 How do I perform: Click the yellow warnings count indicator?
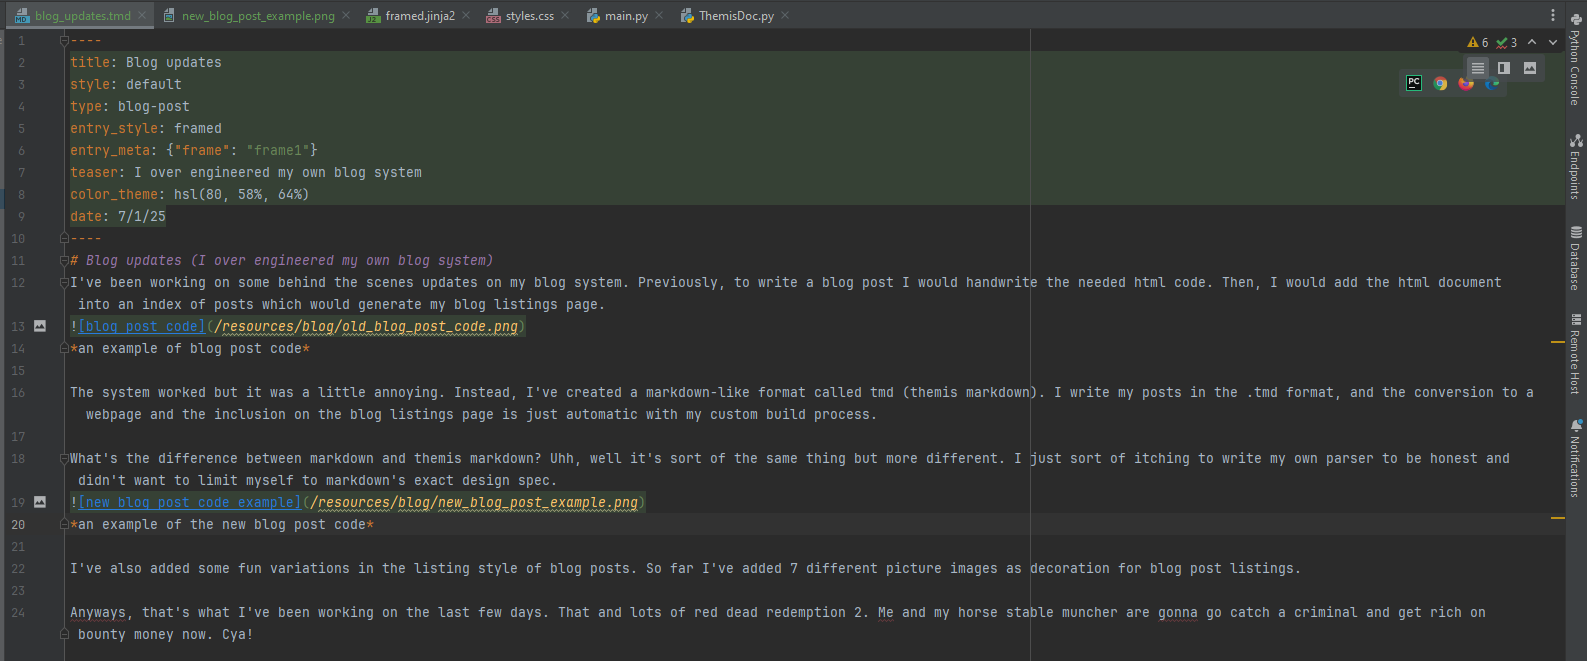pyautogui.click(x=1478, y=42)
